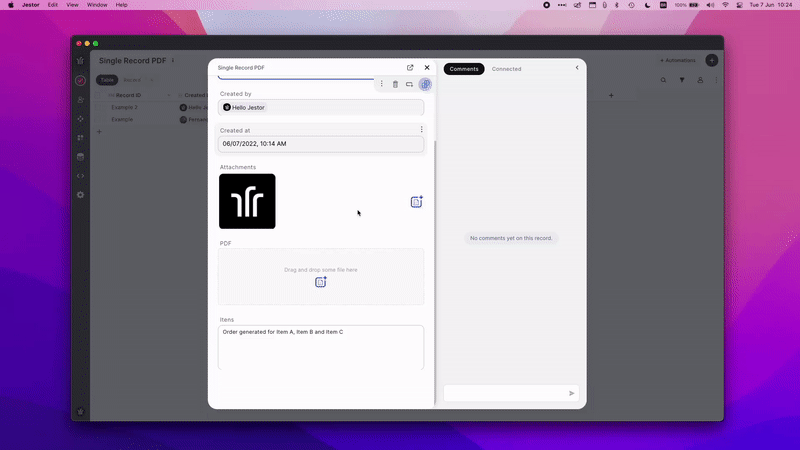Image resolution: width=800 pixels, height=450 pixels.
Task: Open the record toolbar three-dots menu
Action: tap(382, 84)
